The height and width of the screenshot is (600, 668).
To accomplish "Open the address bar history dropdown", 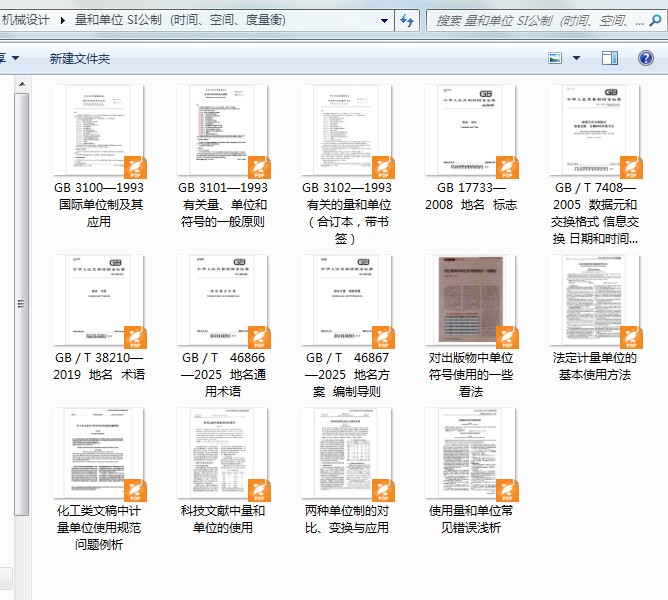I will point(384,20).
